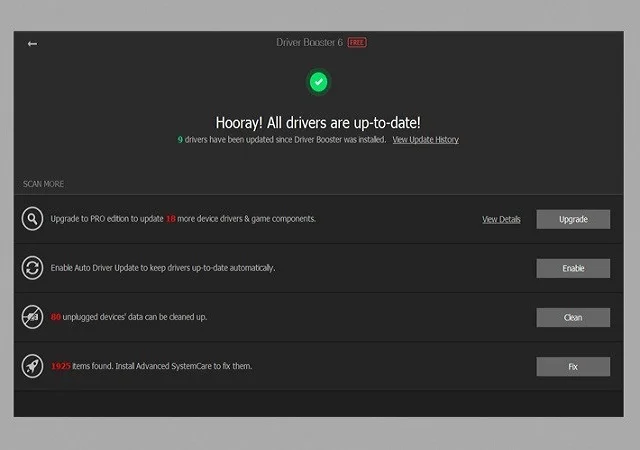Screen dimensions: 640x450
Task: Click the SCAN MORE section label
Action: point(43,184)
